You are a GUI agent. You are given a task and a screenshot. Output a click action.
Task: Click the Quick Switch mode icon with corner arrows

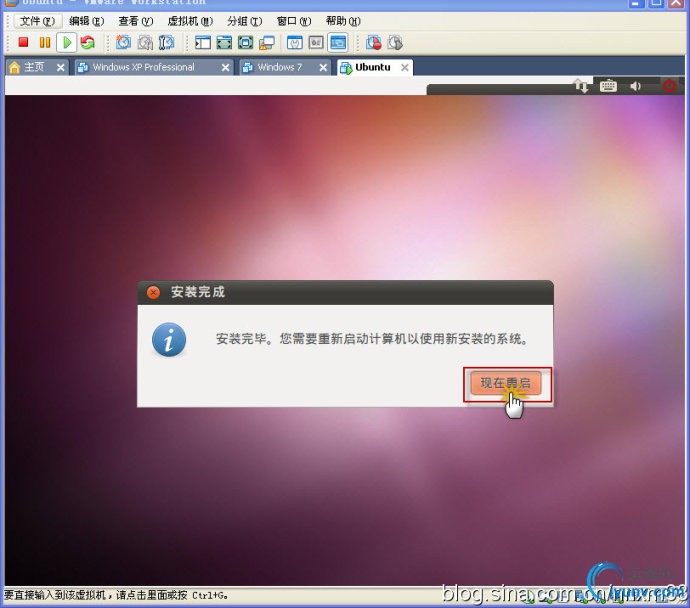pos(224,42)
